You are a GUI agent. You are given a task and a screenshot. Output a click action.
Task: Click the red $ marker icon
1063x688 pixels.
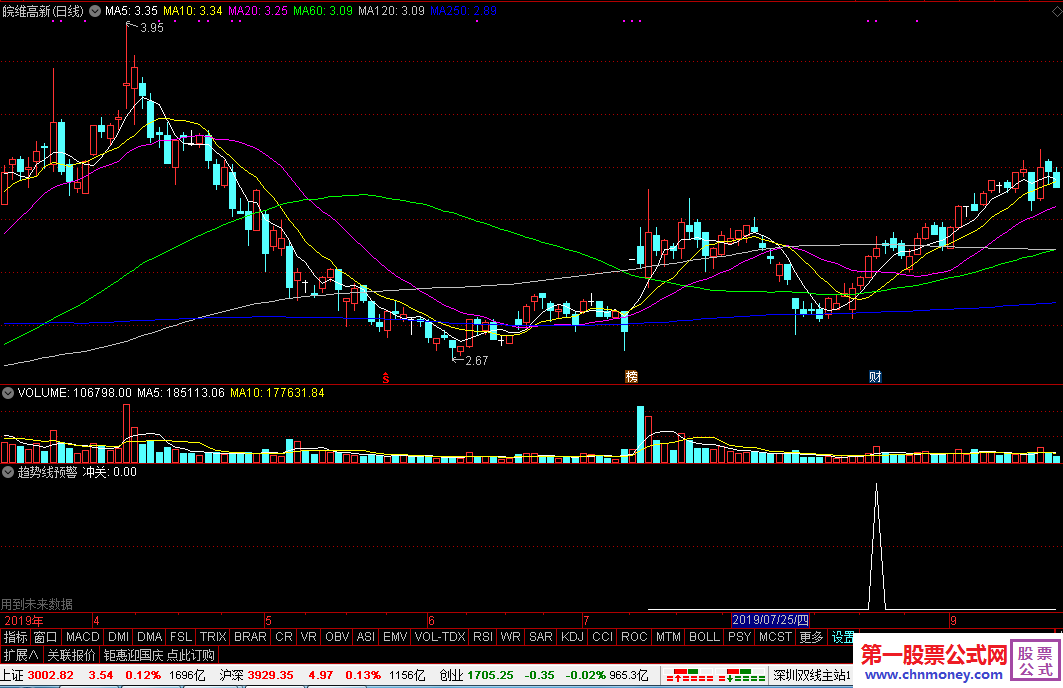click(386, 378)
